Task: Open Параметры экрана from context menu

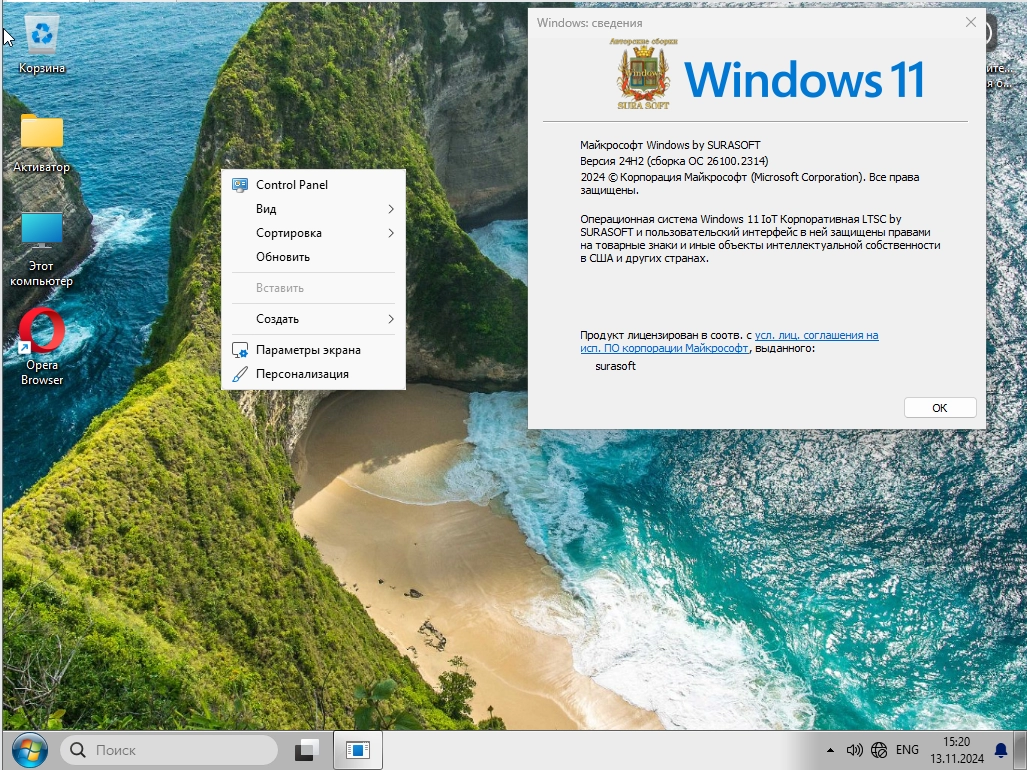Action: pos(313,350)
